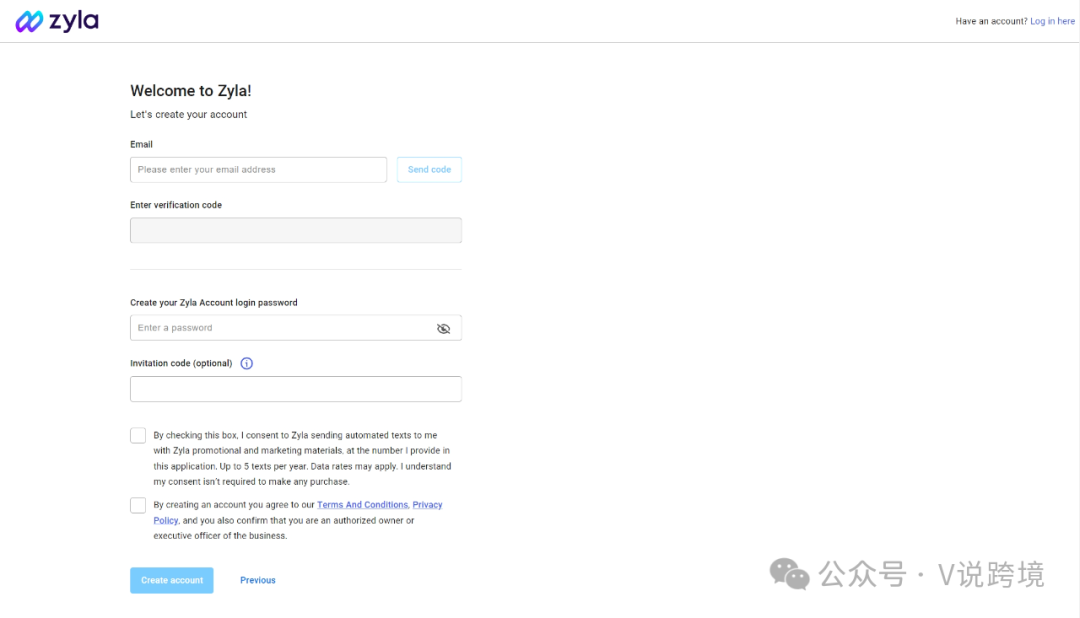The image size is (1080, 618).
Task: Click the 'Email' field label
Action: pos(141,145)
